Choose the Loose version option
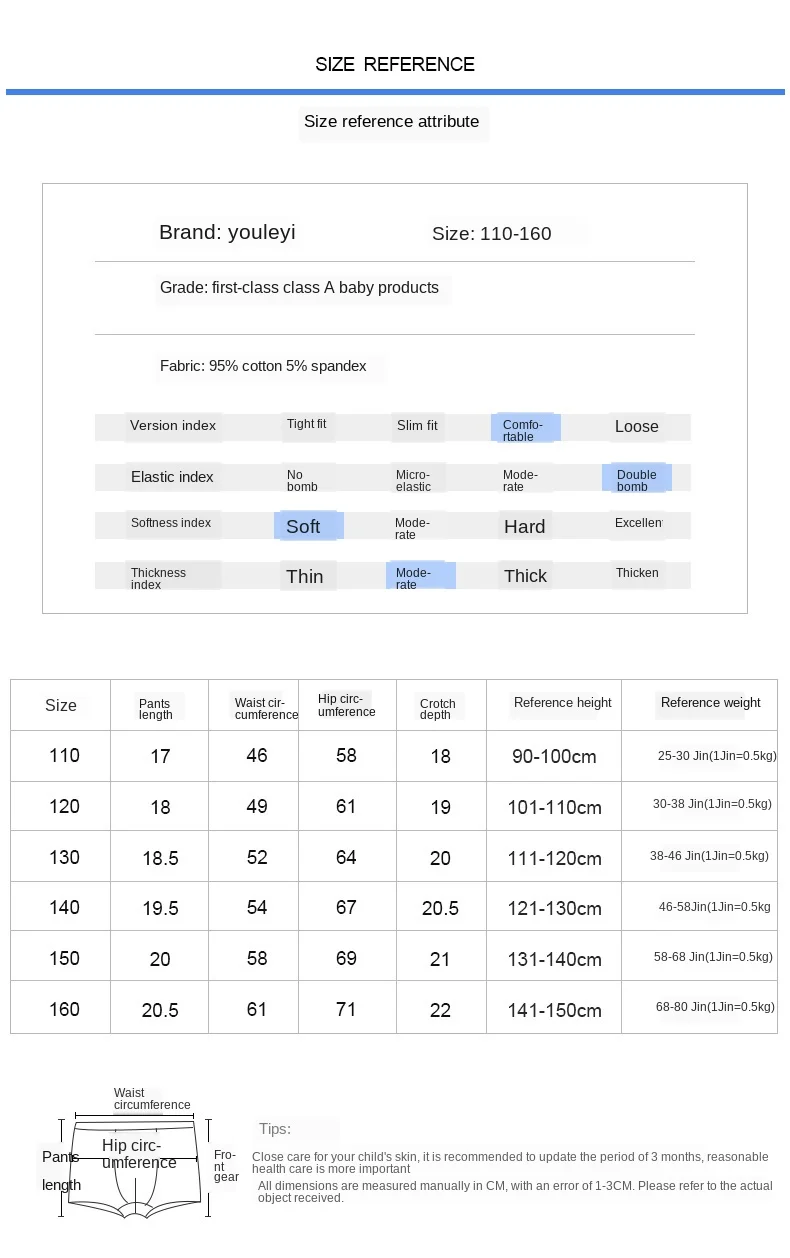 pyautogui.click(x=636, y=427)
